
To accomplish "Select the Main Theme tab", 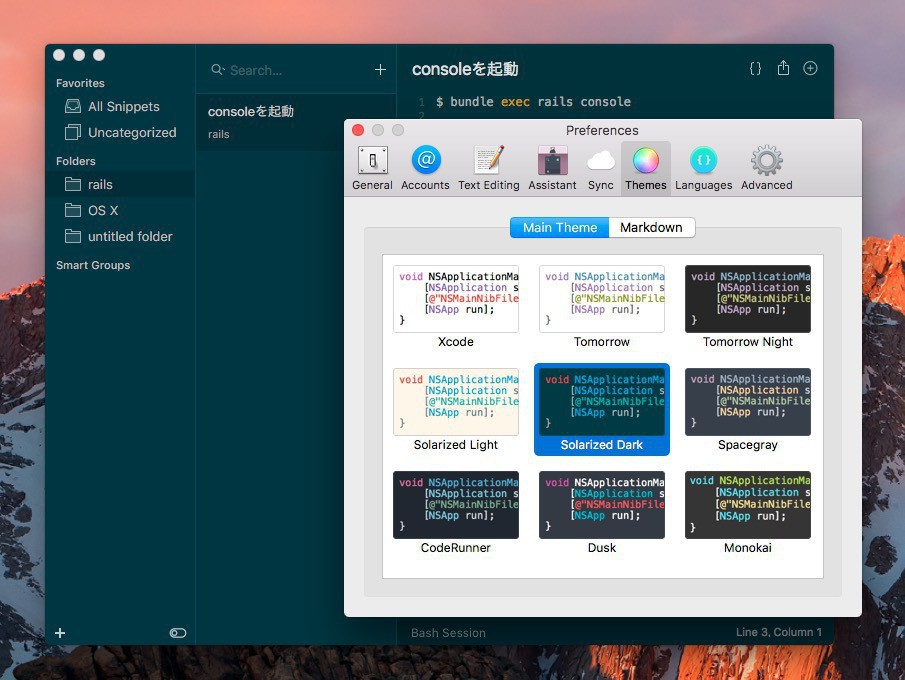I will 559,228.
